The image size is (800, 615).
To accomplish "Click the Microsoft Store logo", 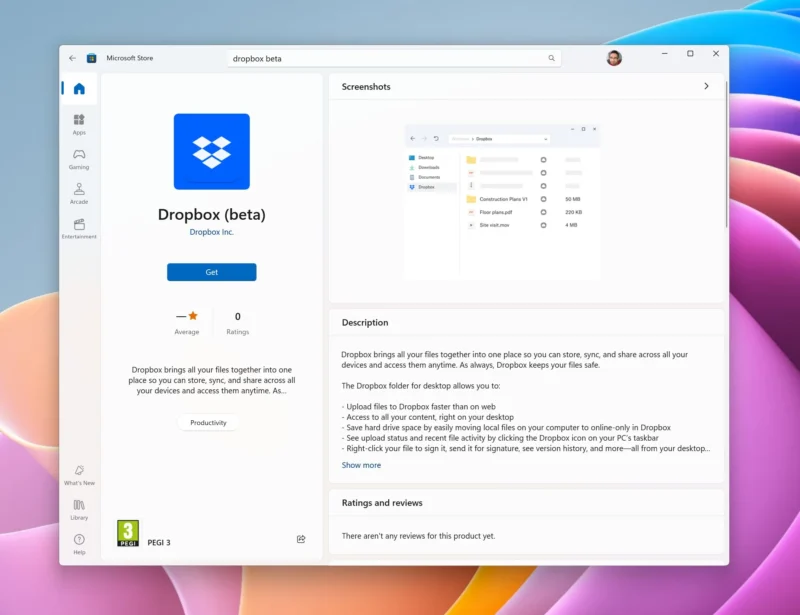I will click(x=91, y=58).
